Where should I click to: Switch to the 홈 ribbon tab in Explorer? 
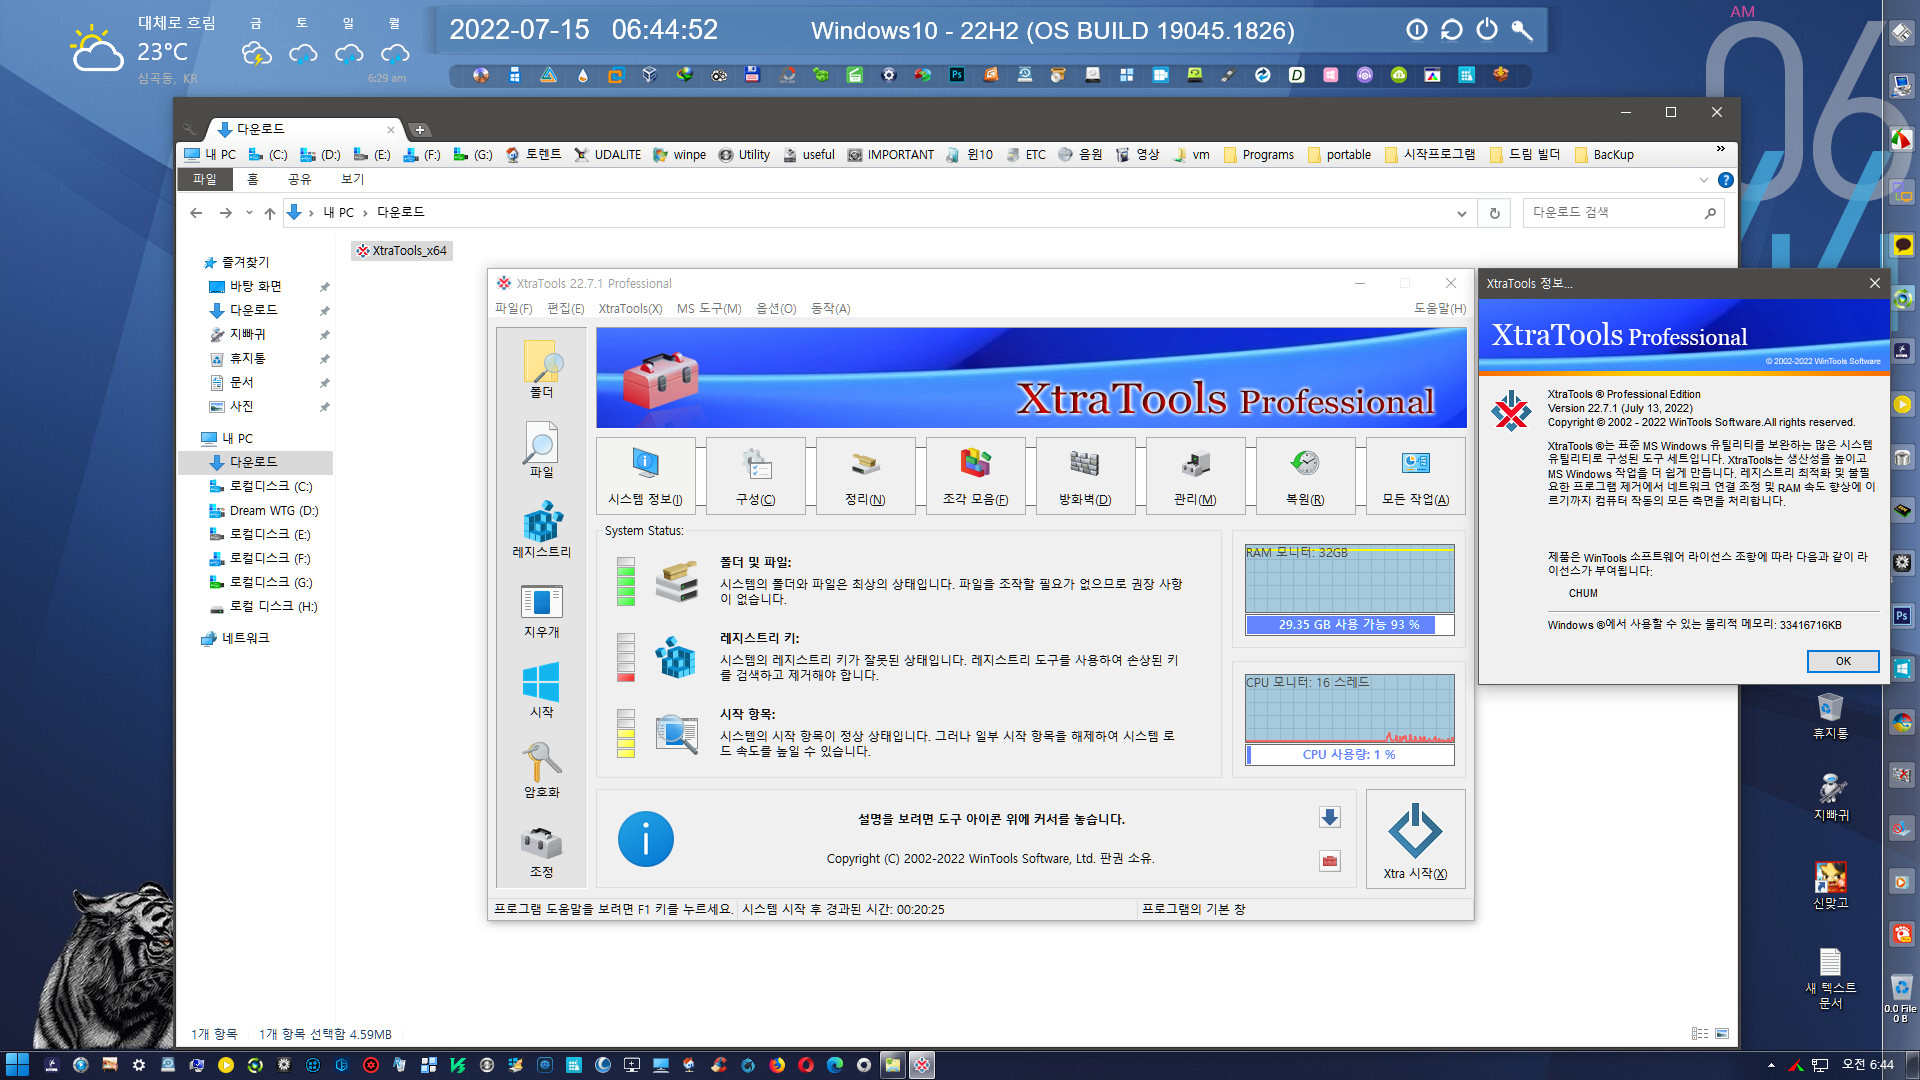pos(253,179)
